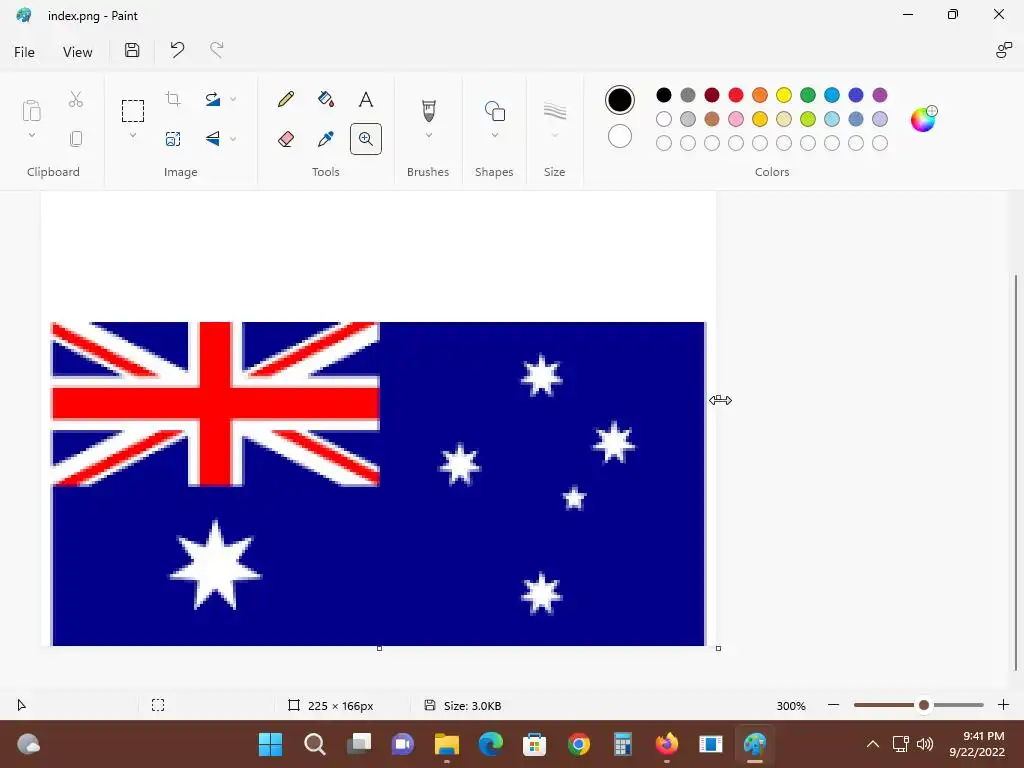Select the Pencil tool
The width and height of the screenshot is (1024, 768).
tap(285, 99)
